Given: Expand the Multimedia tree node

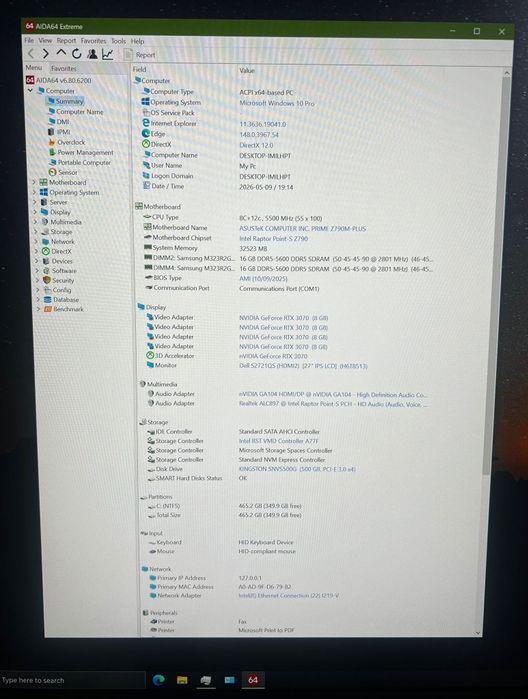Looking at the screenshot, I should [x=36, y=222].
